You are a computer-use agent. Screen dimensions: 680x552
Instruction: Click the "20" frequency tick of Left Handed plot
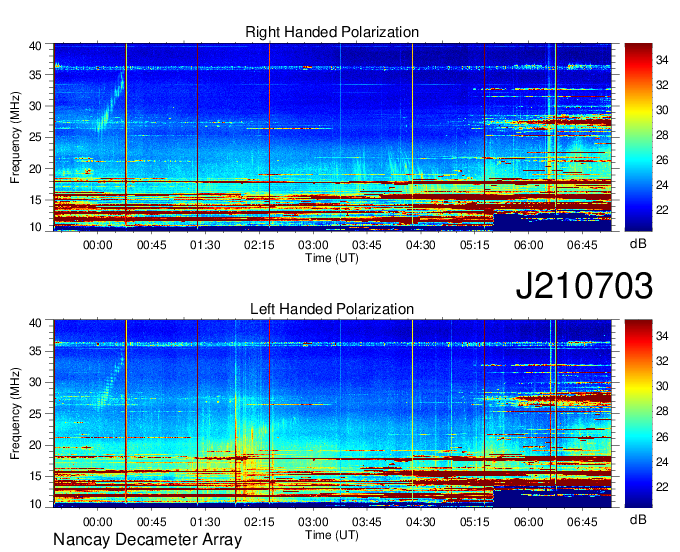coord(36,445)
